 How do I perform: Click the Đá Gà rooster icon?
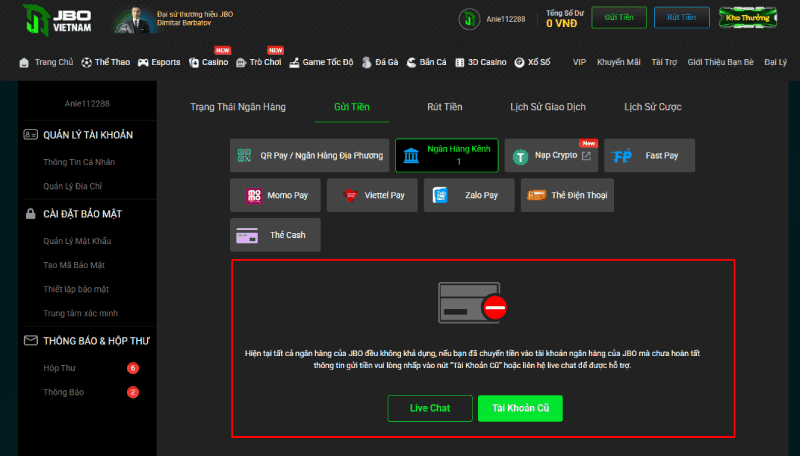[366, 63]
